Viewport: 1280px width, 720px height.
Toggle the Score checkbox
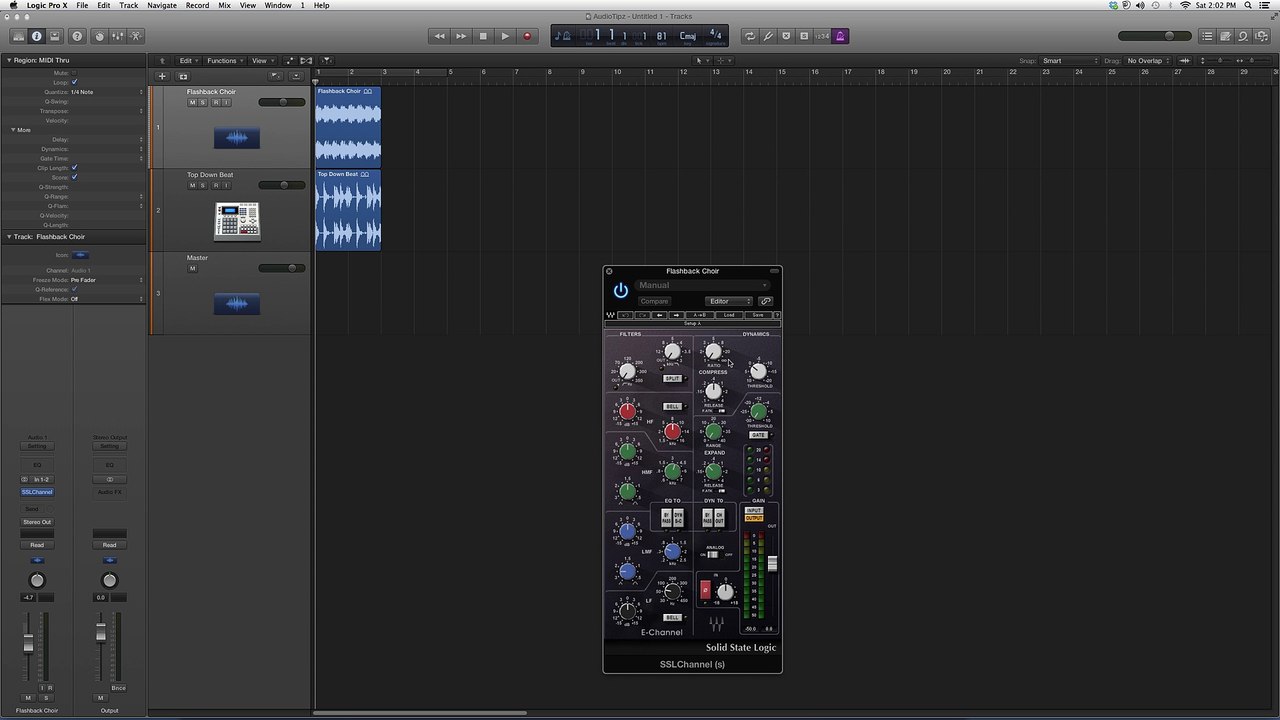click(x=74, y=177)
